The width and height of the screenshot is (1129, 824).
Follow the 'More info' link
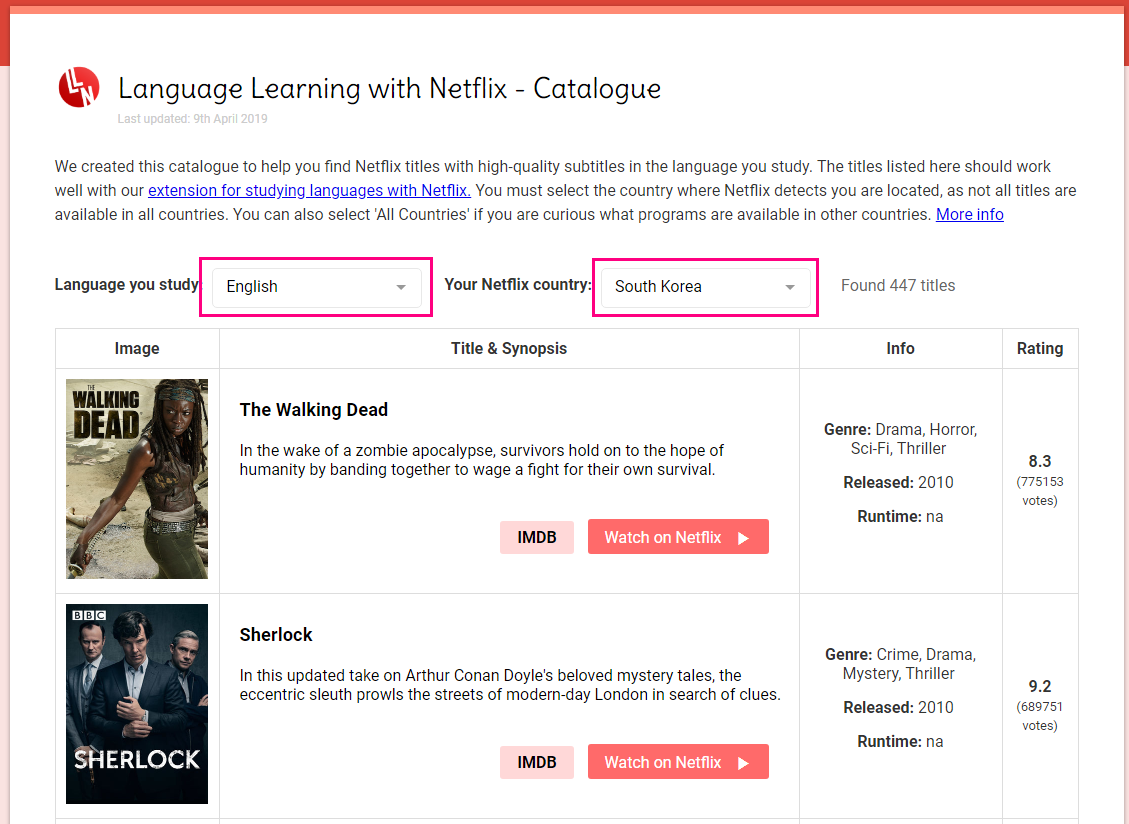[x=969, y=215]
